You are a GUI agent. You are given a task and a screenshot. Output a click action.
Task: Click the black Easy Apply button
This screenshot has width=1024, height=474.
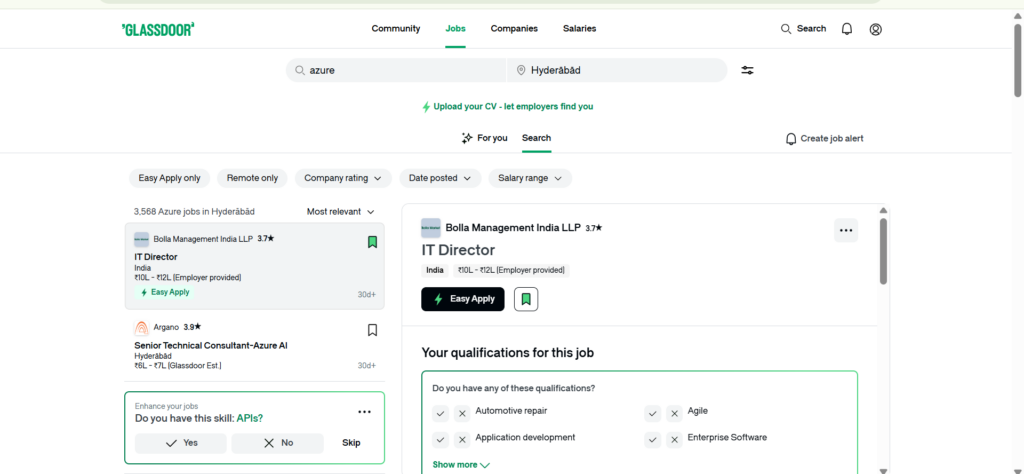tap(463, 299)
